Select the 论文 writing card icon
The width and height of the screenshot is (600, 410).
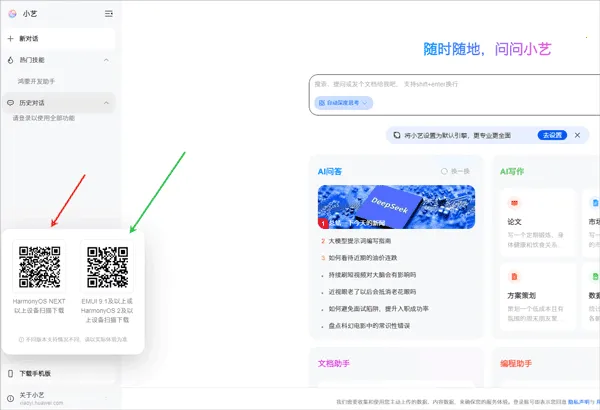(514, 204)
